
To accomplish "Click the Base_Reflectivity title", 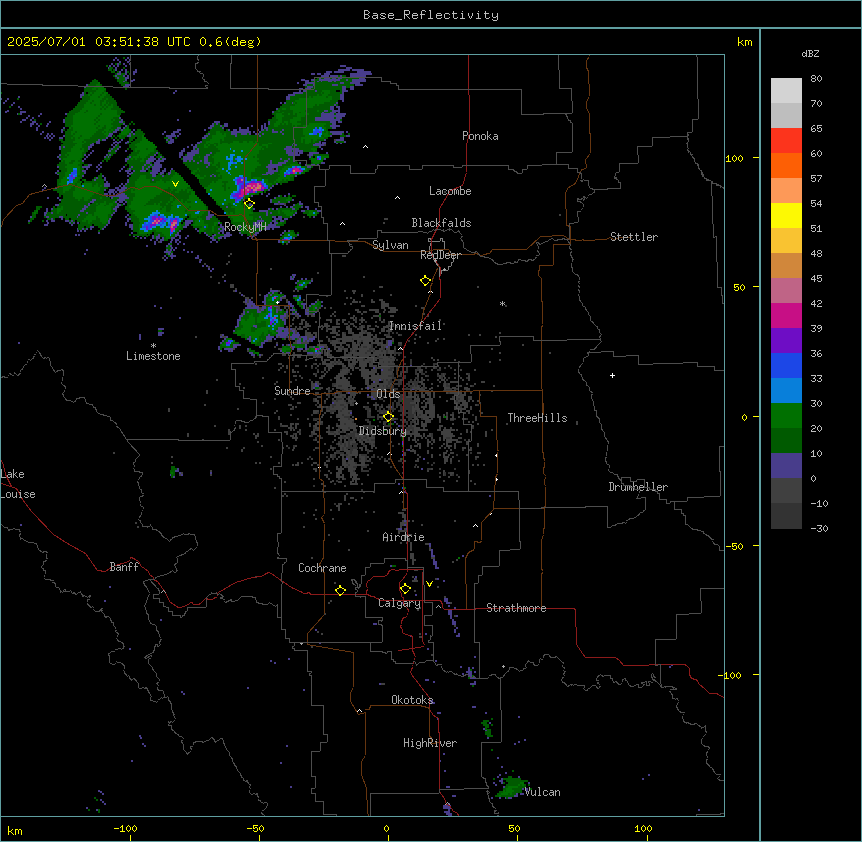I will [431, 15].
